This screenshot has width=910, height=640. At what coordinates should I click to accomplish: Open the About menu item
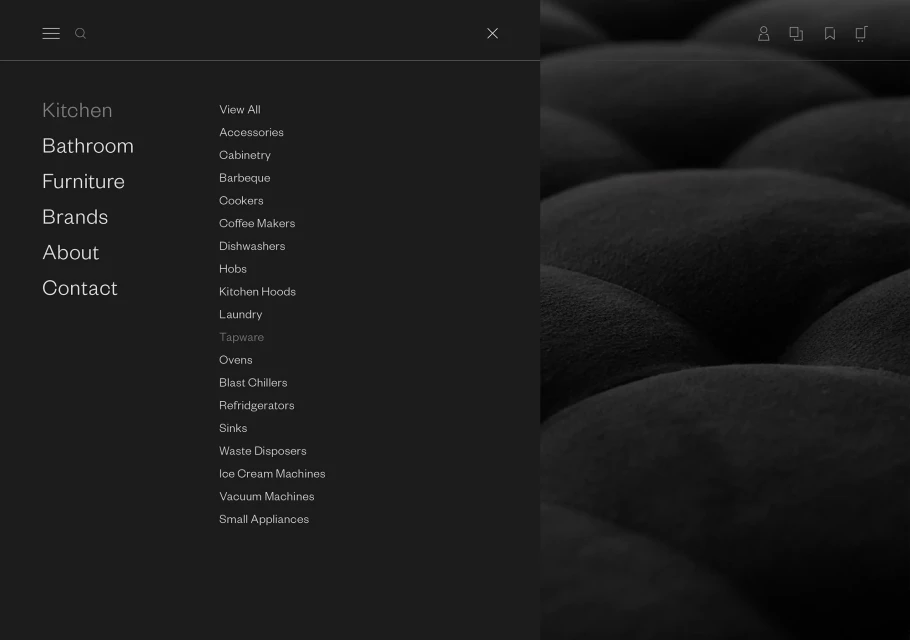pyautogui.click(x=71, y=252)
